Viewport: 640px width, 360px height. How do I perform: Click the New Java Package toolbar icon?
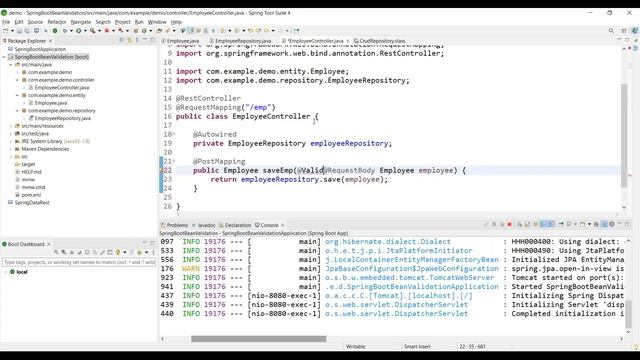(x=136, y=31)
